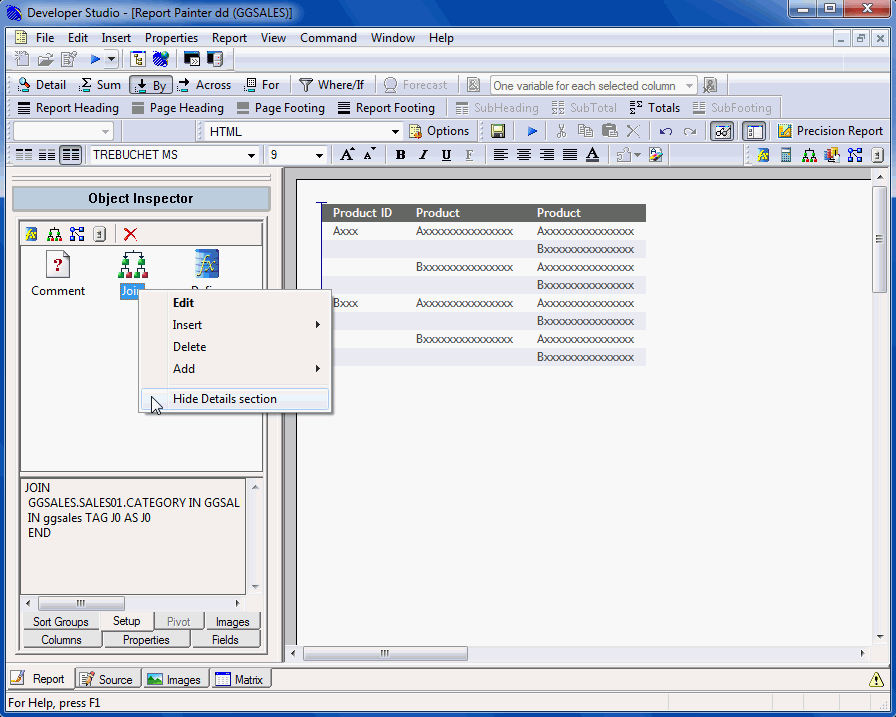Open the Properties menu in menu bar
Viewport: 896px width, 717px height.
click(171, 38)
